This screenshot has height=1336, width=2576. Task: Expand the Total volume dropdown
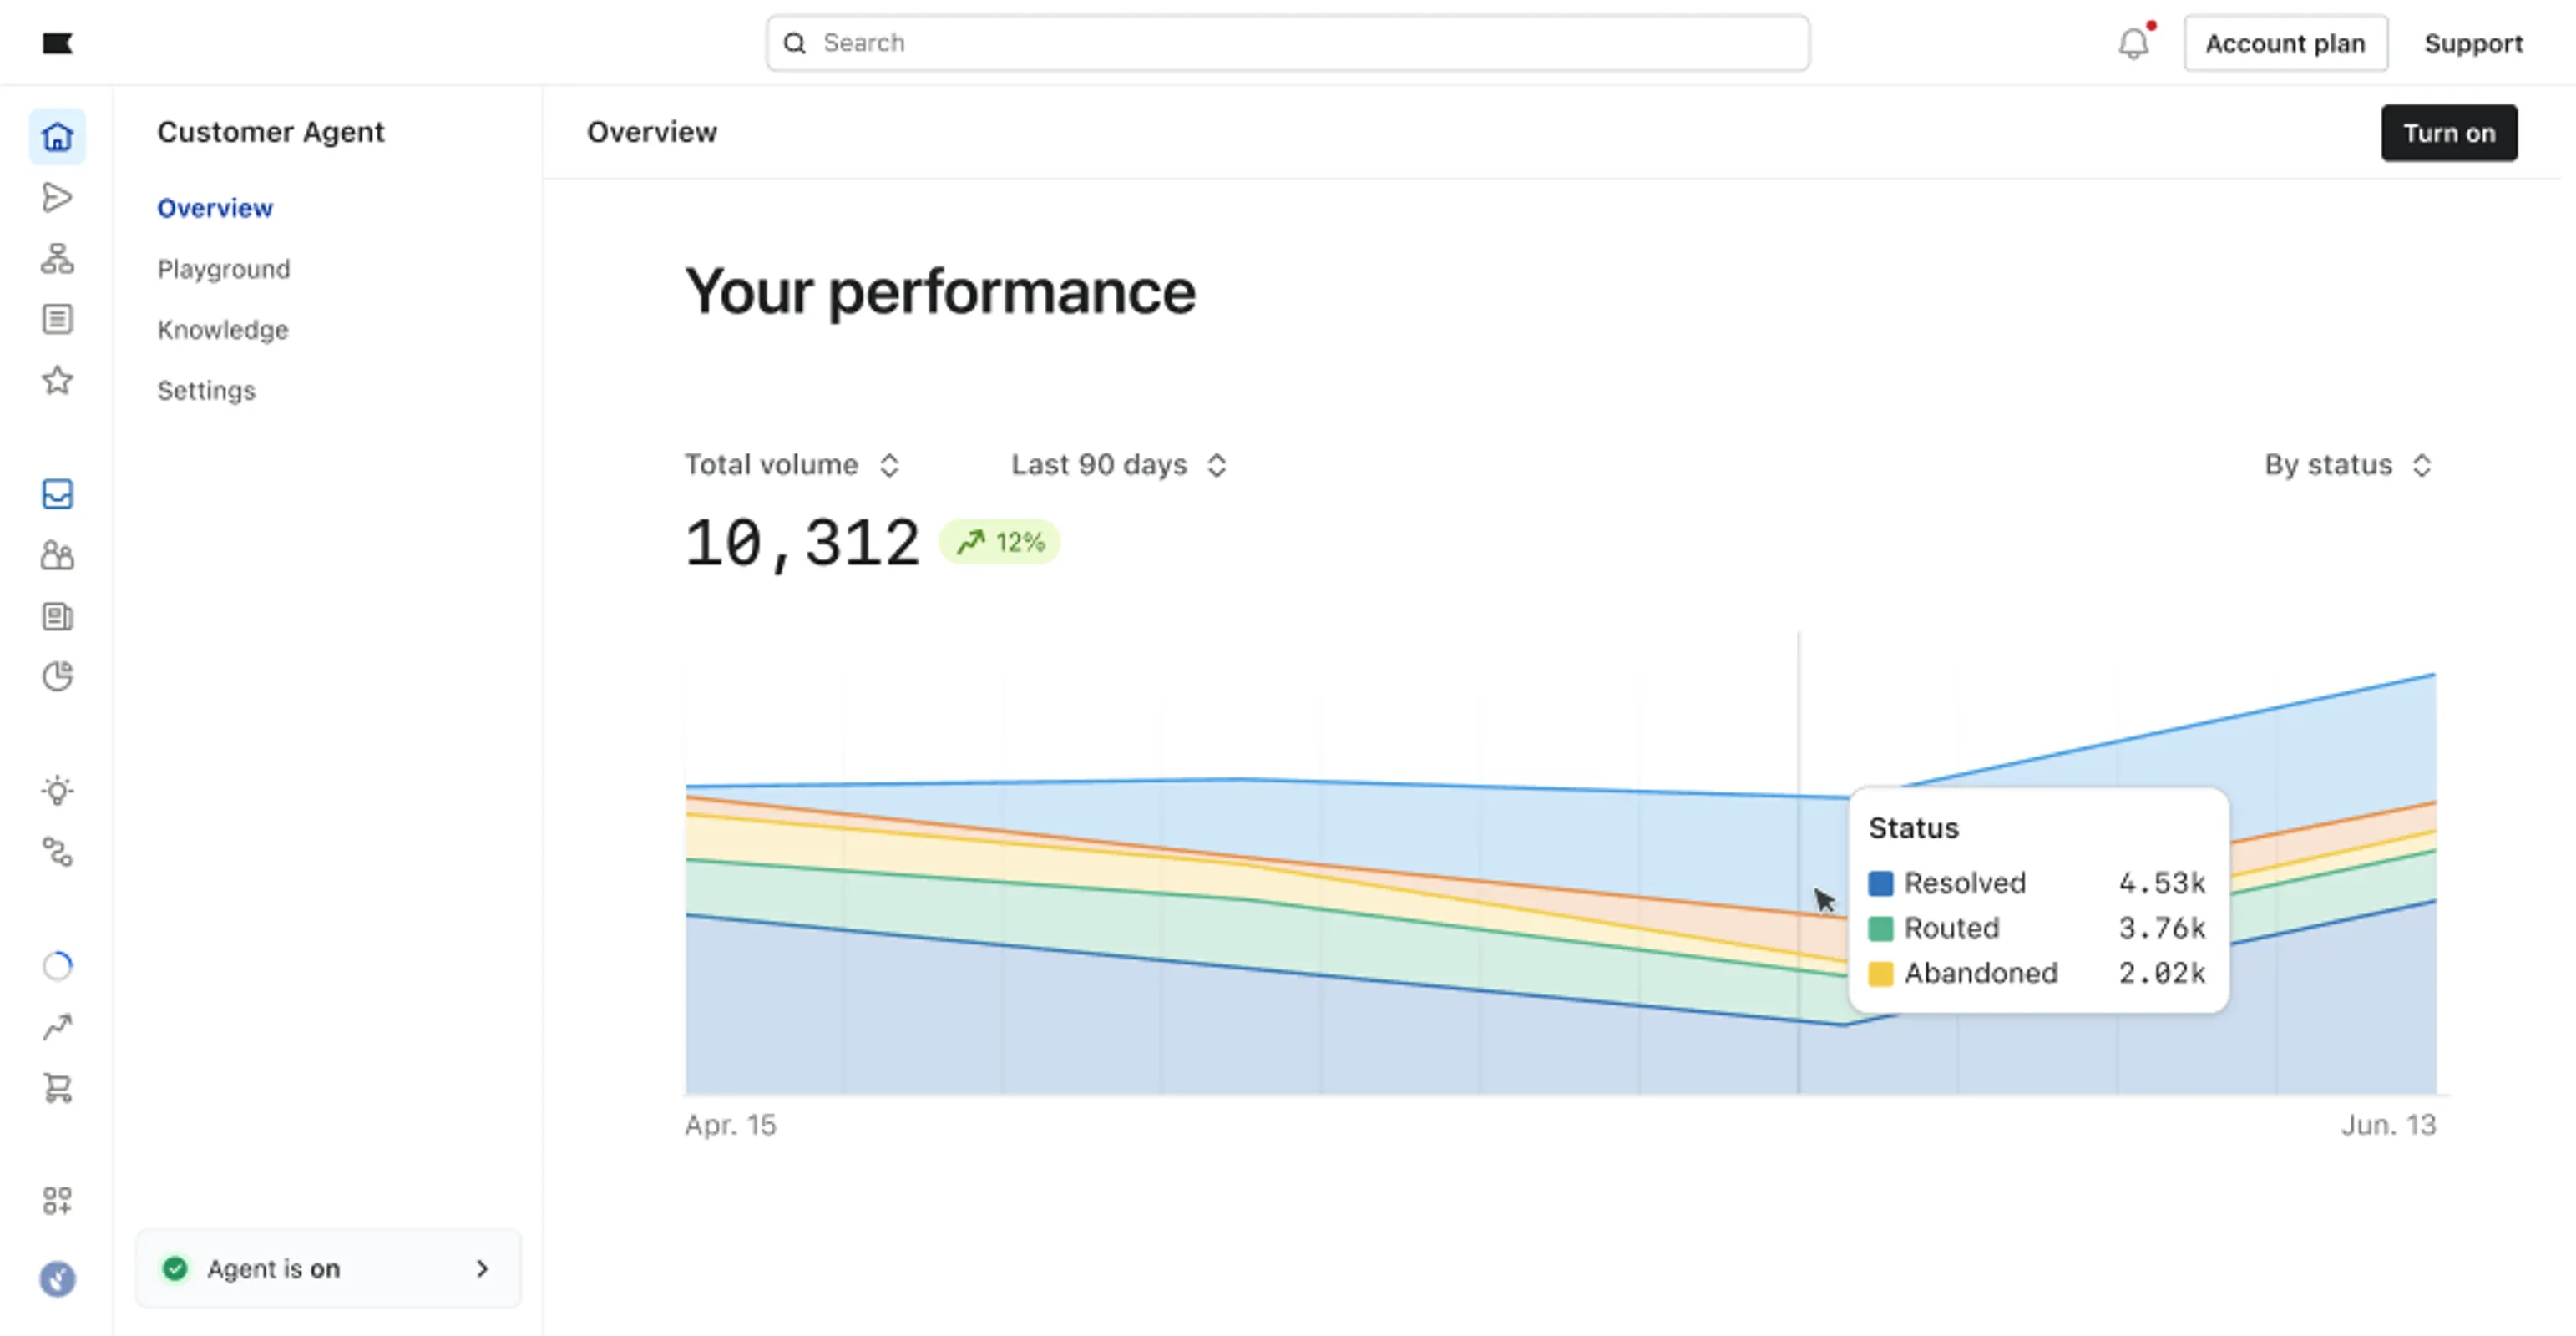point(792,465)
